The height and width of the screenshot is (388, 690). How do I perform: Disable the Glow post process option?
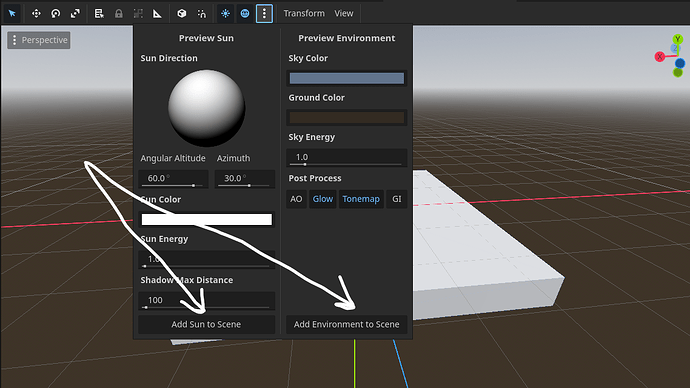click(x=323, y=199)
